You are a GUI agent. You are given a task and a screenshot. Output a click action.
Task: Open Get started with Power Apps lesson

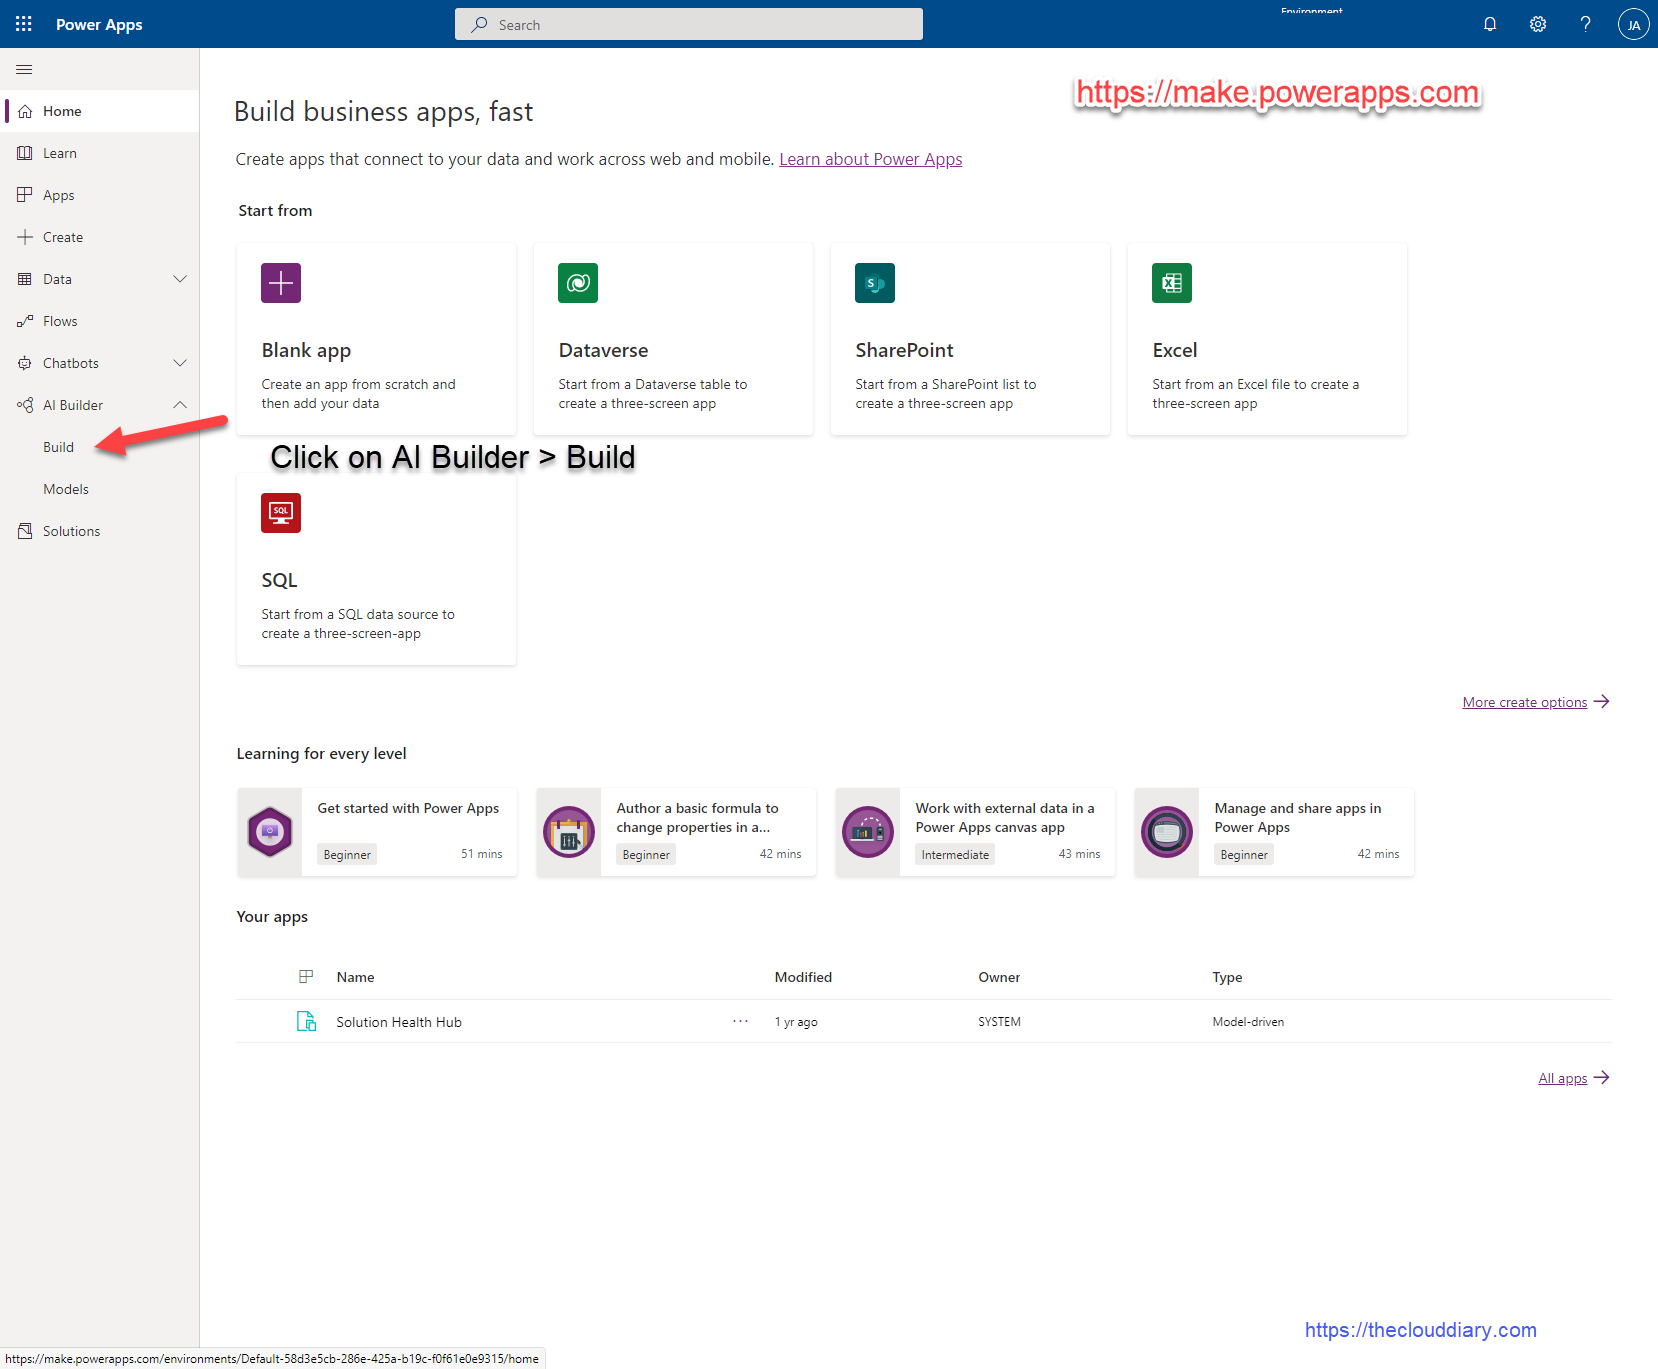click(x=377, y=832)
